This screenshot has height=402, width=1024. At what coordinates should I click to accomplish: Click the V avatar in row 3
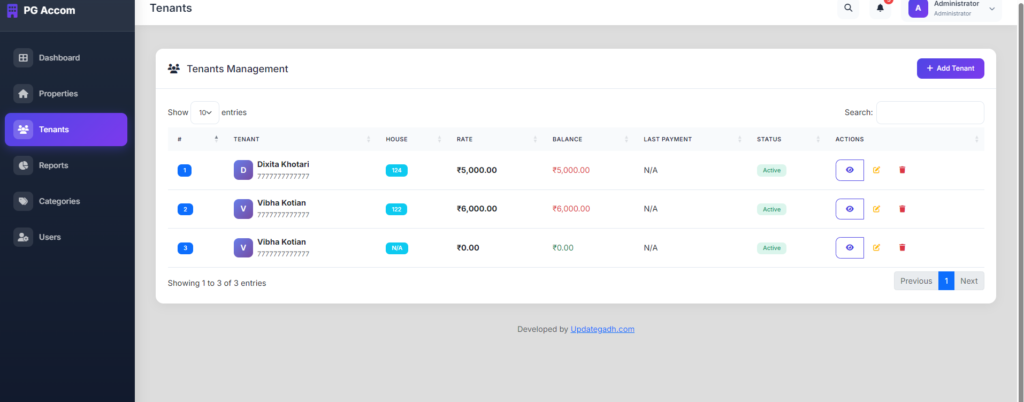pyautogui.click(x=243, y=248)
